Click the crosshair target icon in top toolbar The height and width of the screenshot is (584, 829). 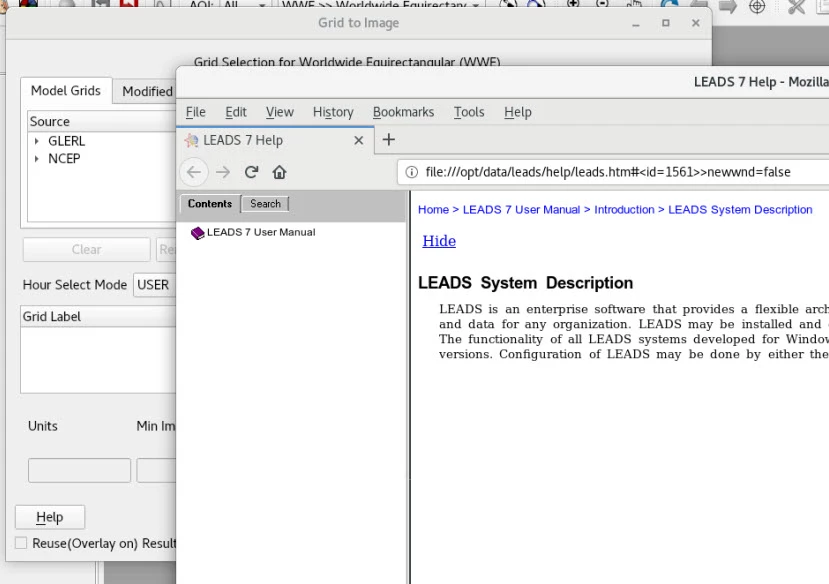coord(757,6)
